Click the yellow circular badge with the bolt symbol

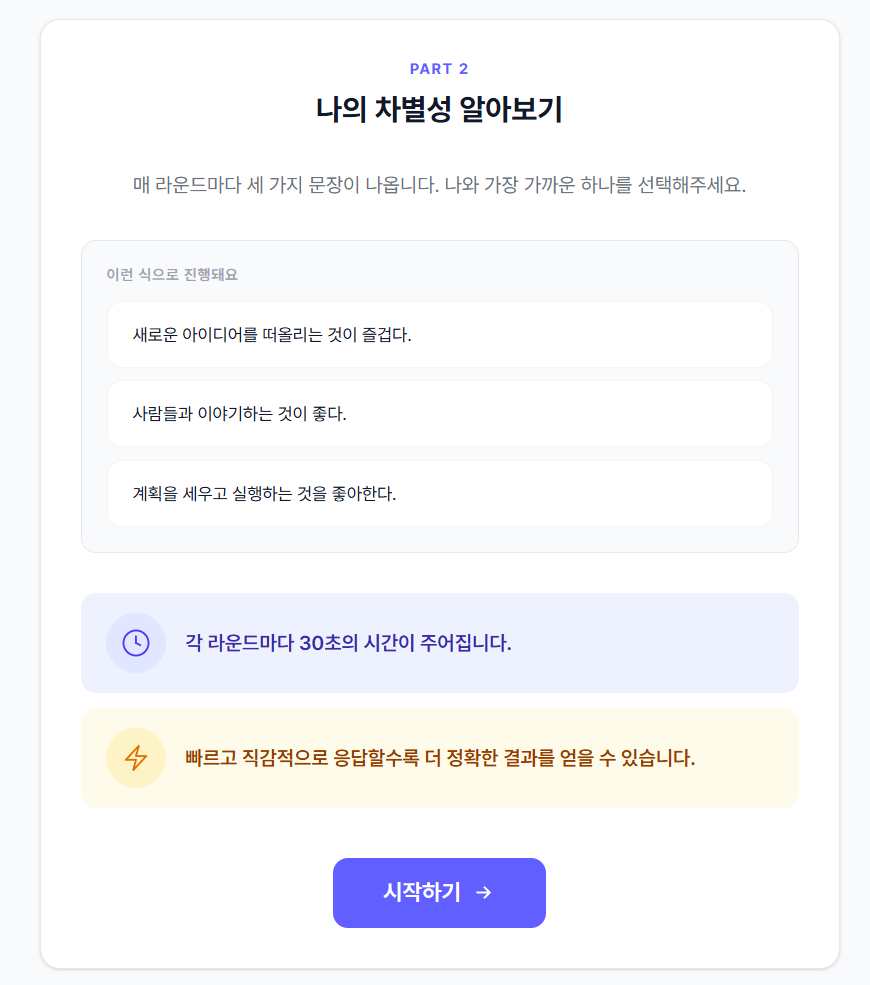[136, 758]
